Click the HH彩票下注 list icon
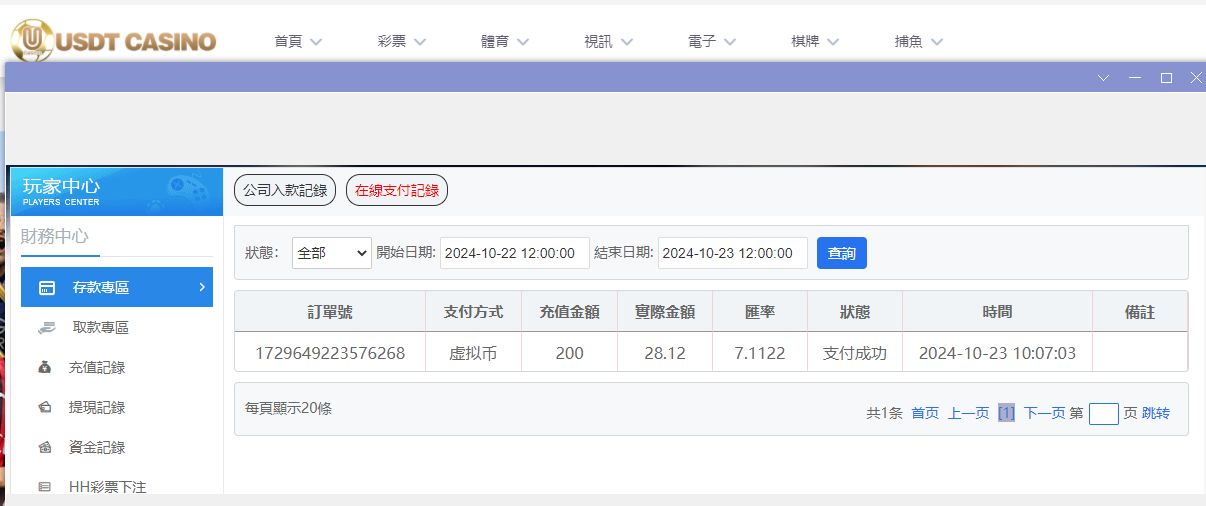 44,487
